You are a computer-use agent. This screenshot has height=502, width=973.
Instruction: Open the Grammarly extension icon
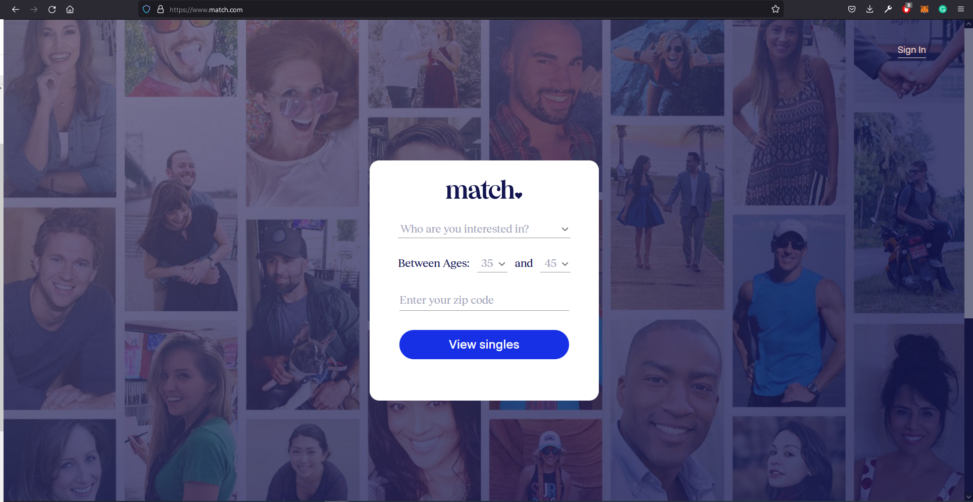tap(943, 9)
